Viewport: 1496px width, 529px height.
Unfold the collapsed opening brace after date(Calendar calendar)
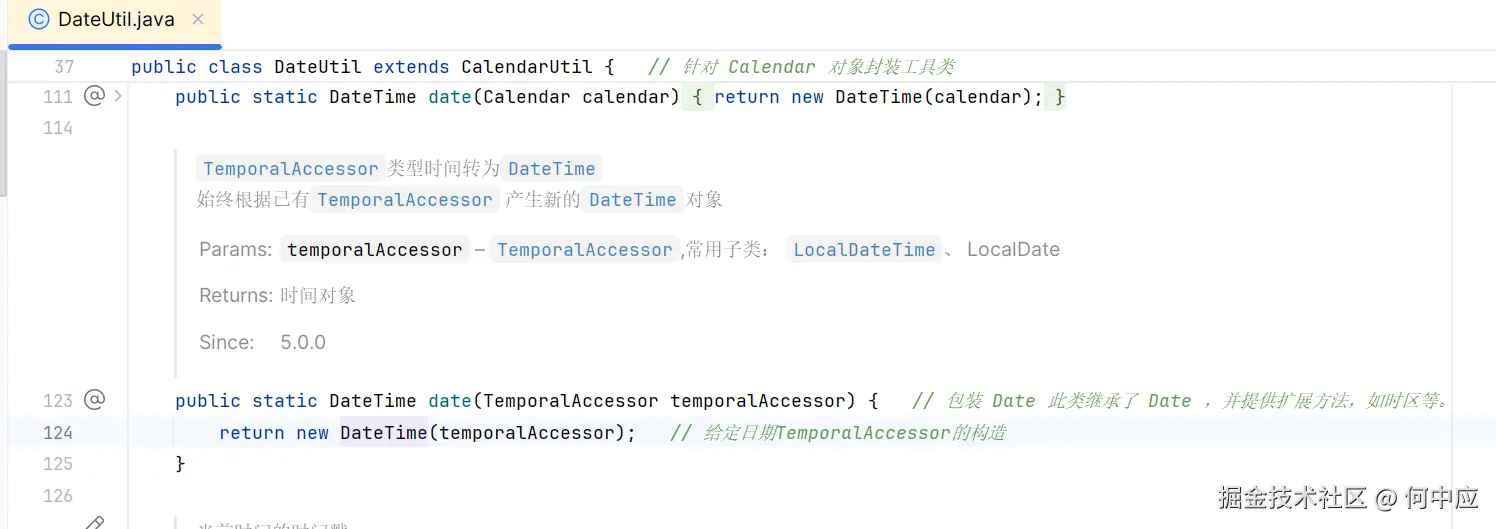pos(697,97)
